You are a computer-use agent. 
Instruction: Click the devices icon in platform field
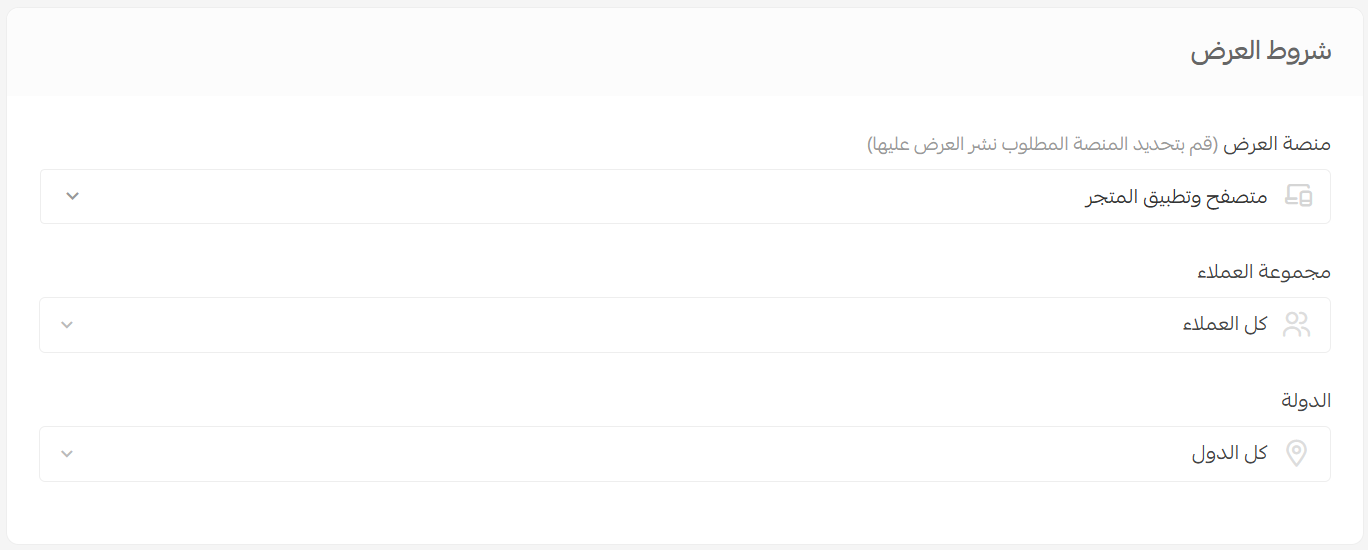point(1298,196)
